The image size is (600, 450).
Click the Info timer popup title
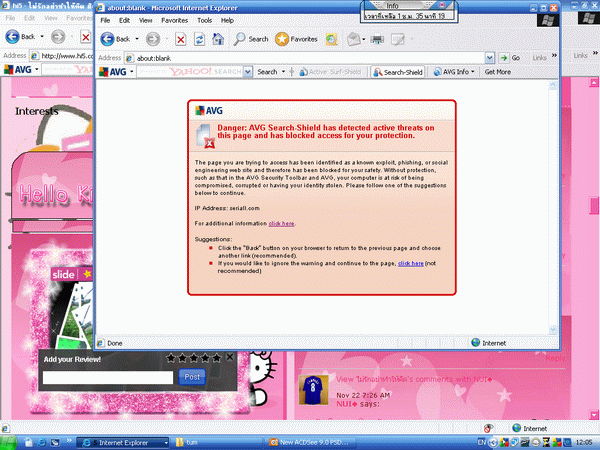392,6
